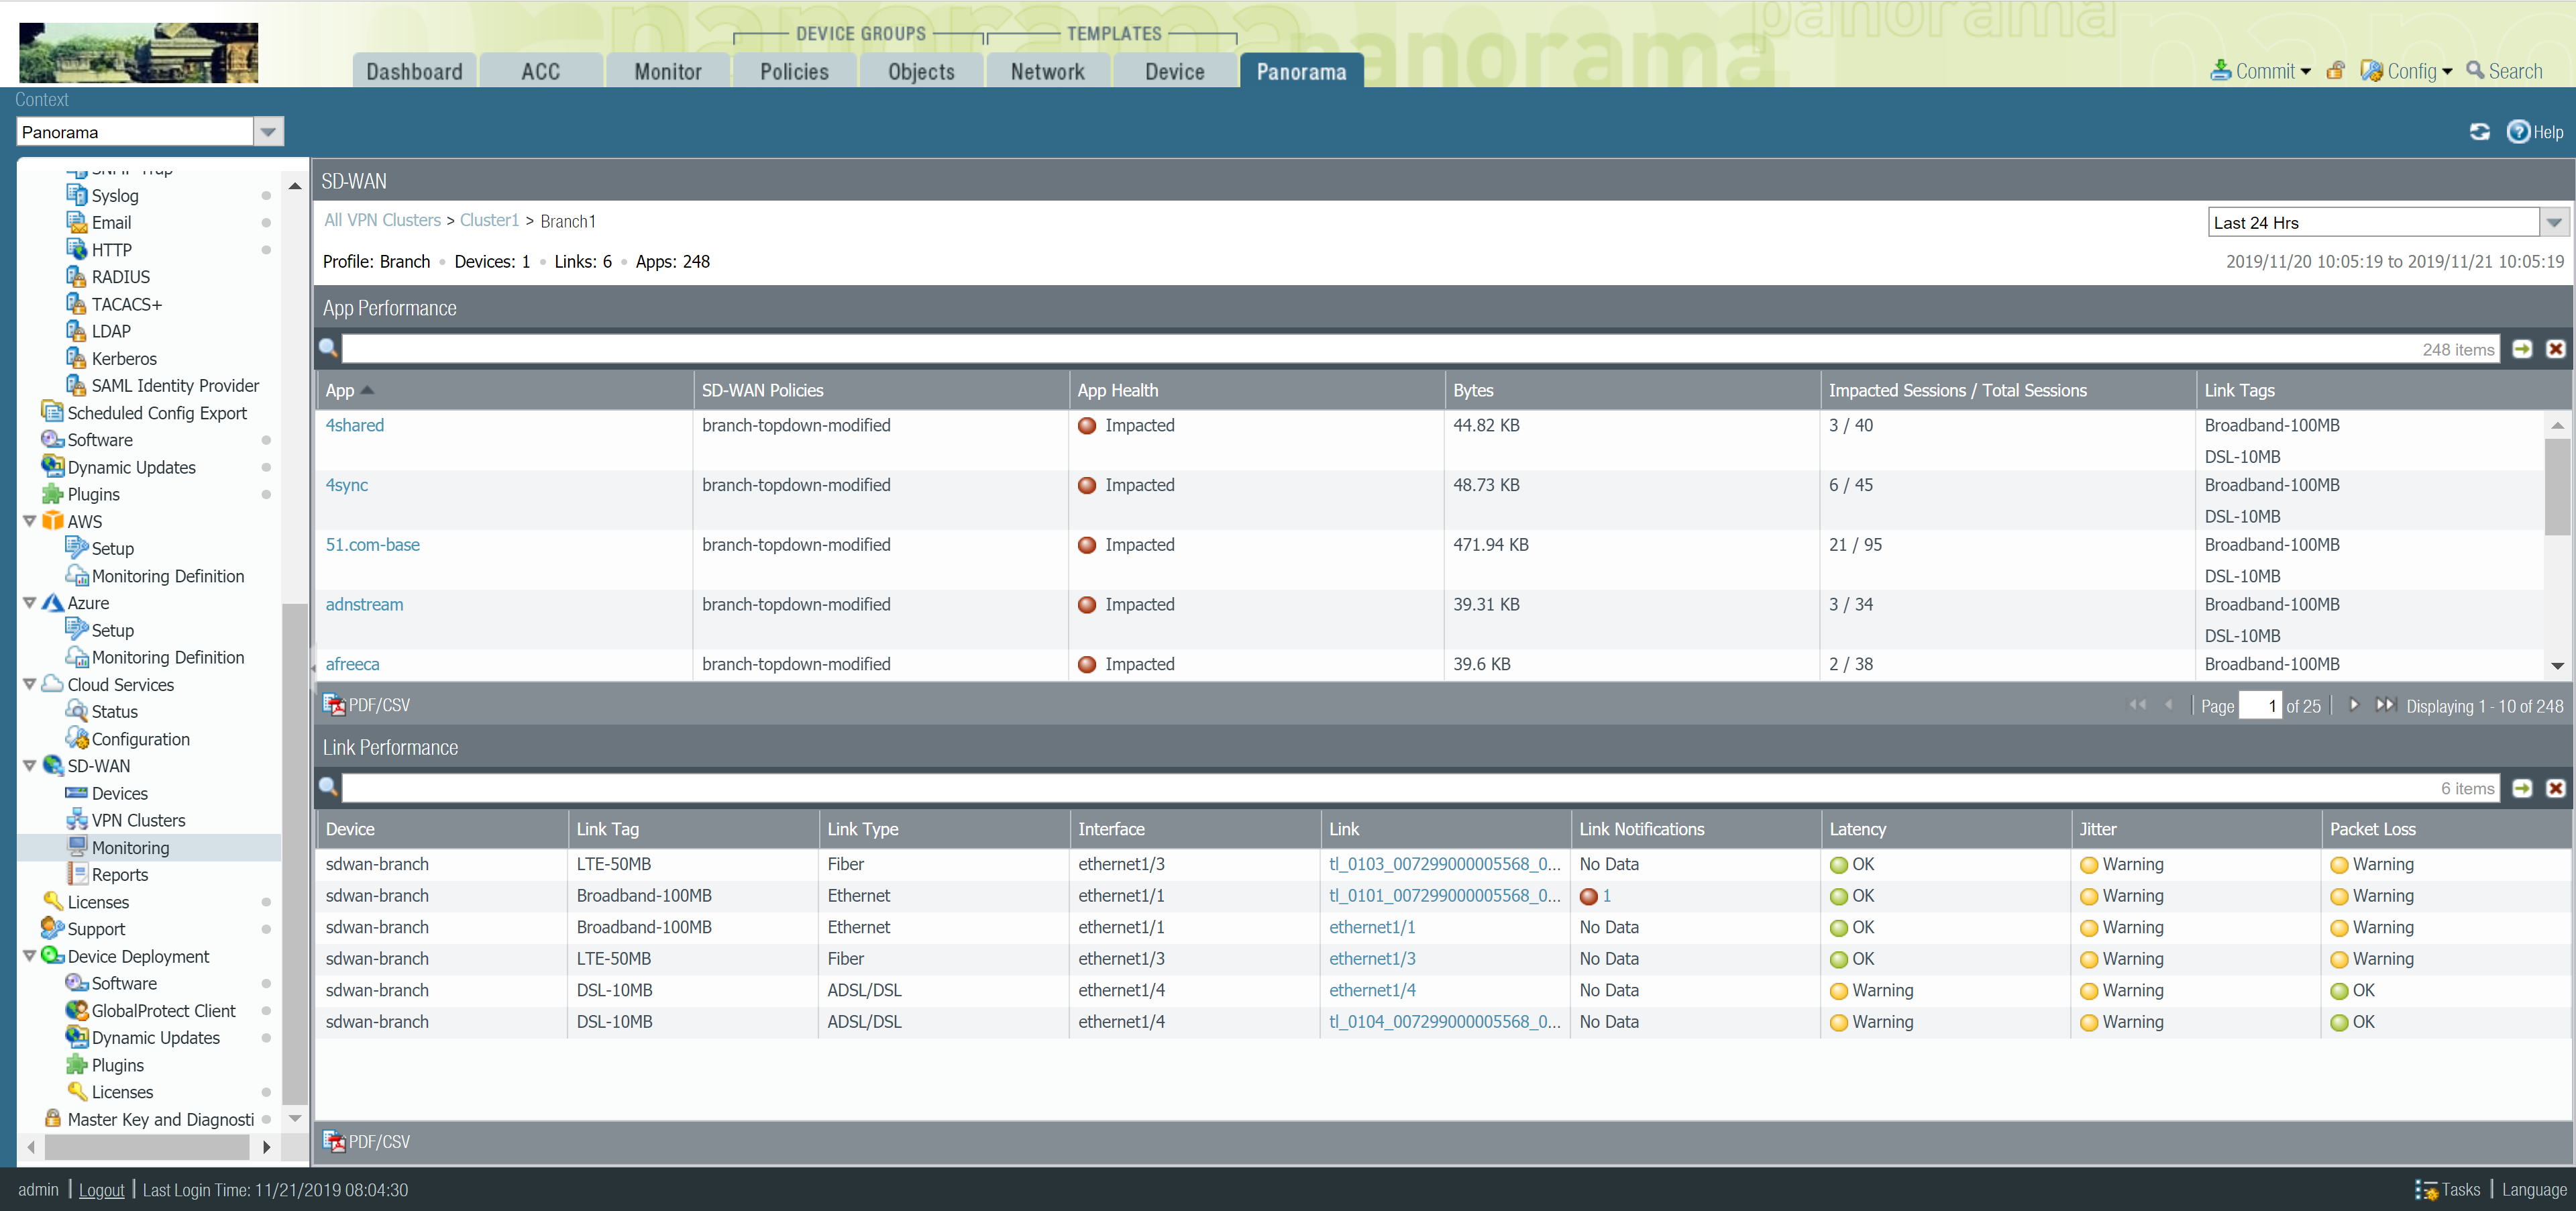
Task: Open the 4shared app link
Action: click(355, 425)
